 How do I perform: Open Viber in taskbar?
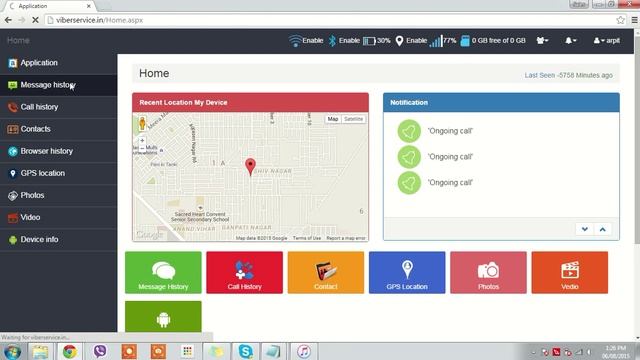click(x=100, y=351)
